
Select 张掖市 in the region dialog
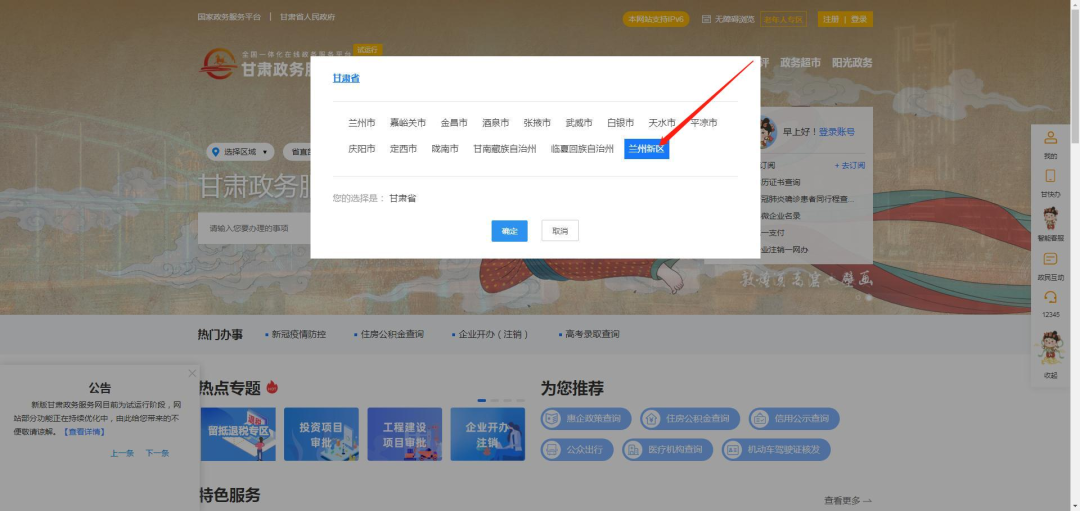(537, 123)
